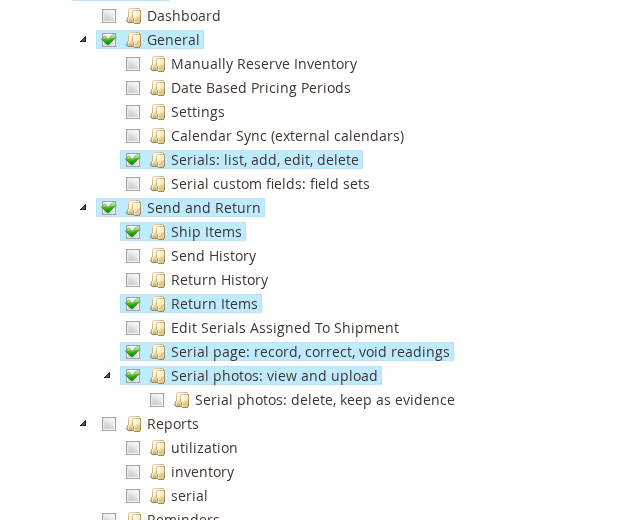Select Edit Serials Assigned To Shipment label
This screenshot has height=520, width=620.
tap(285, 328)
